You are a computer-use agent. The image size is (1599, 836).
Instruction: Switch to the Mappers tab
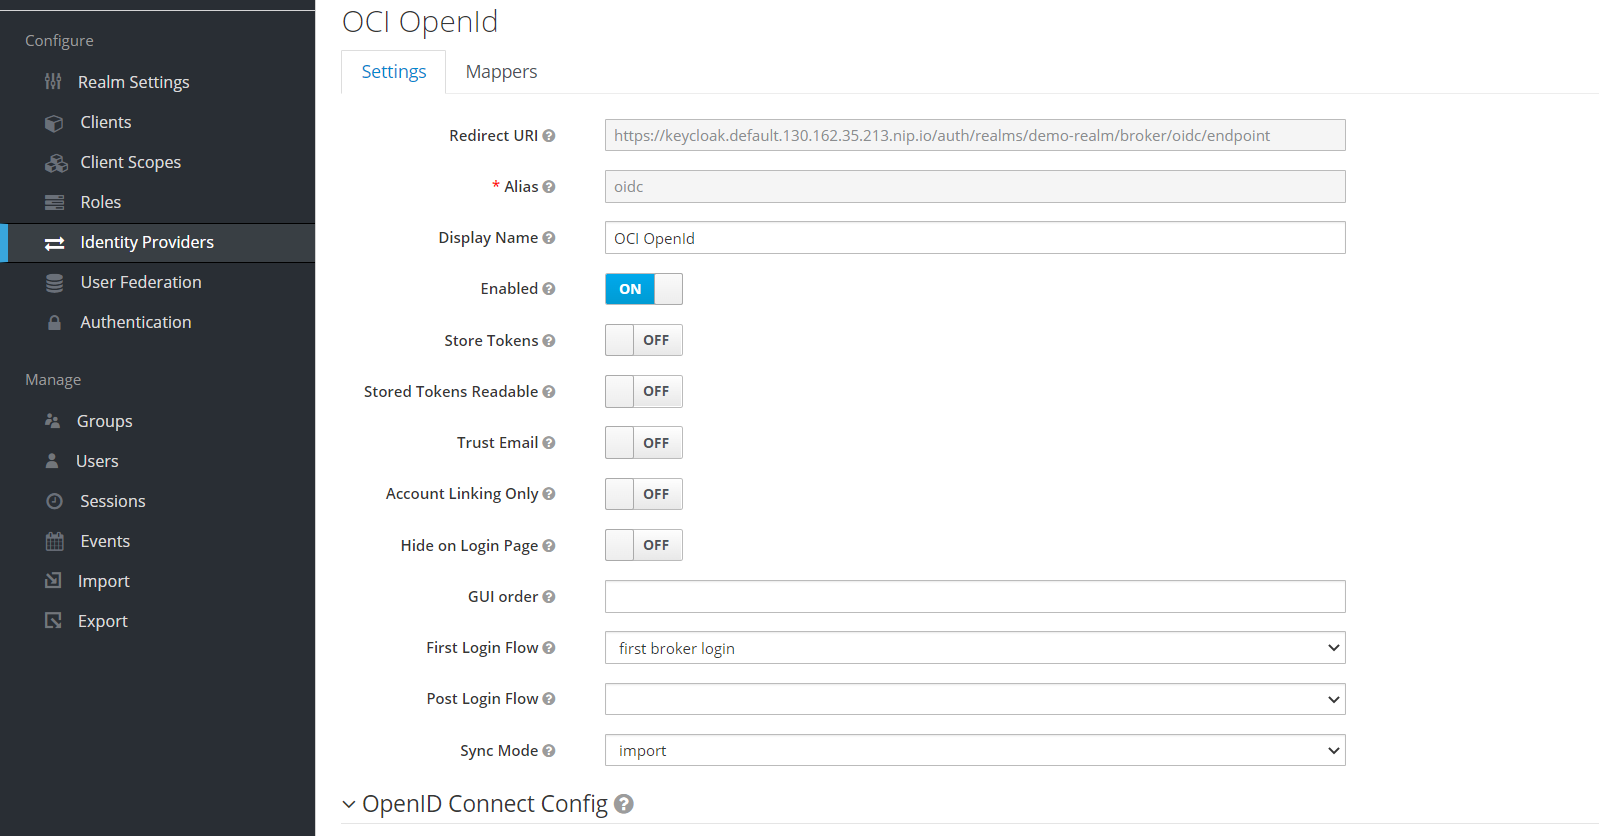501,72
